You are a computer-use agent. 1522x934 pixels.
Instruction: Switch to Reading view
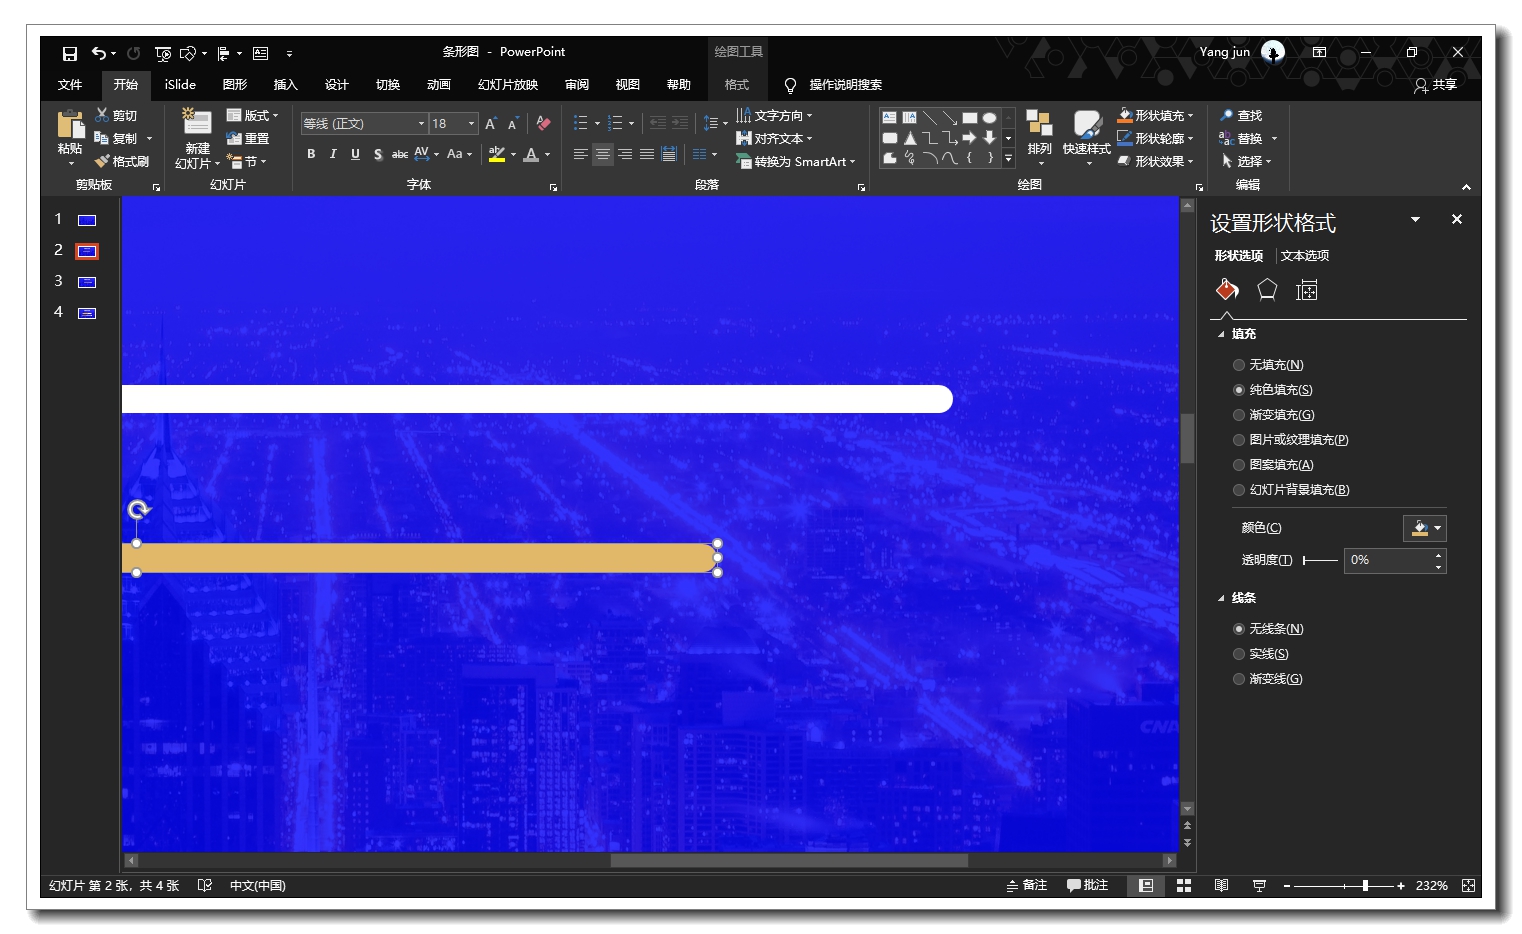tap(1221, 885)
